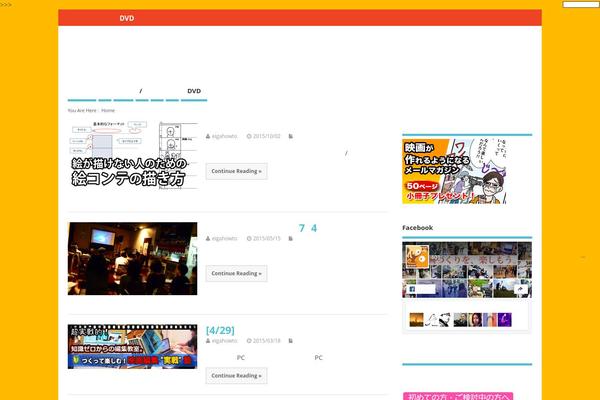Go to Home in the breadcrumb
This screenshot has width=600, height=400.
point(108,110)
